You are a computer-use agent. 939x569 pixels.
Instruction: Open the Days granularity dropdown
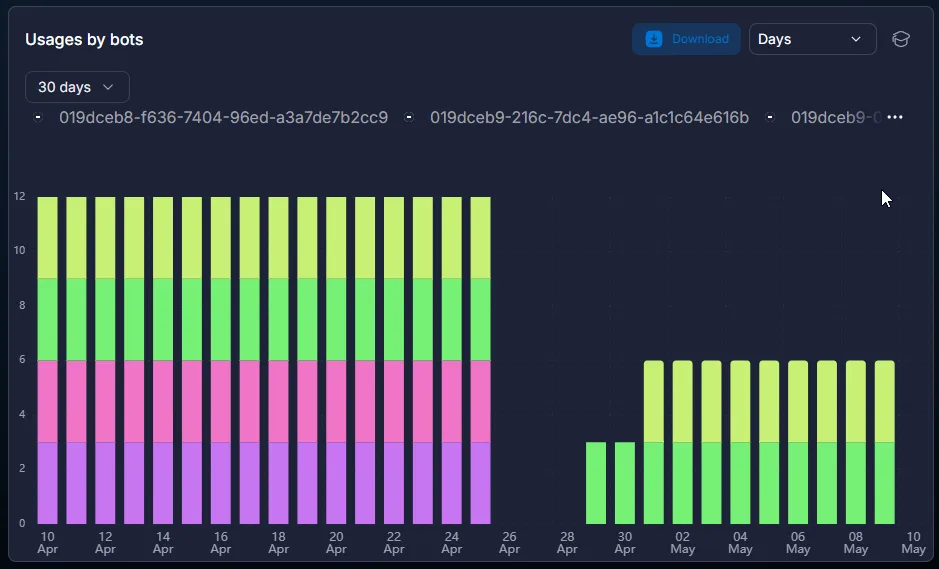813,39
